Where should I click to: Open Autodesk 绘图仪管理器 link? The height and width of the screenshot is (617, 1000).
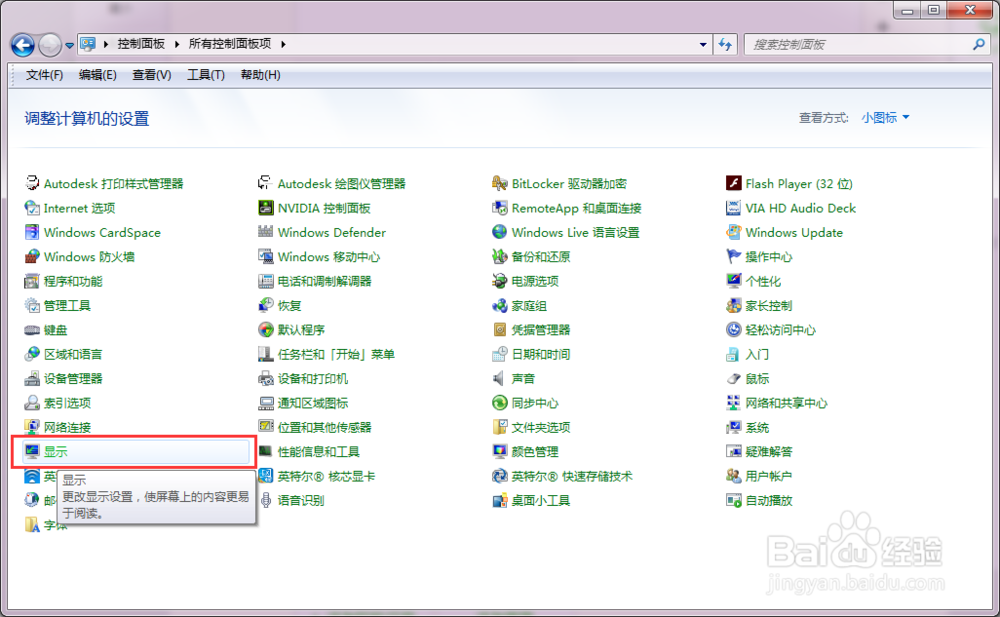(x=341, y=184)
